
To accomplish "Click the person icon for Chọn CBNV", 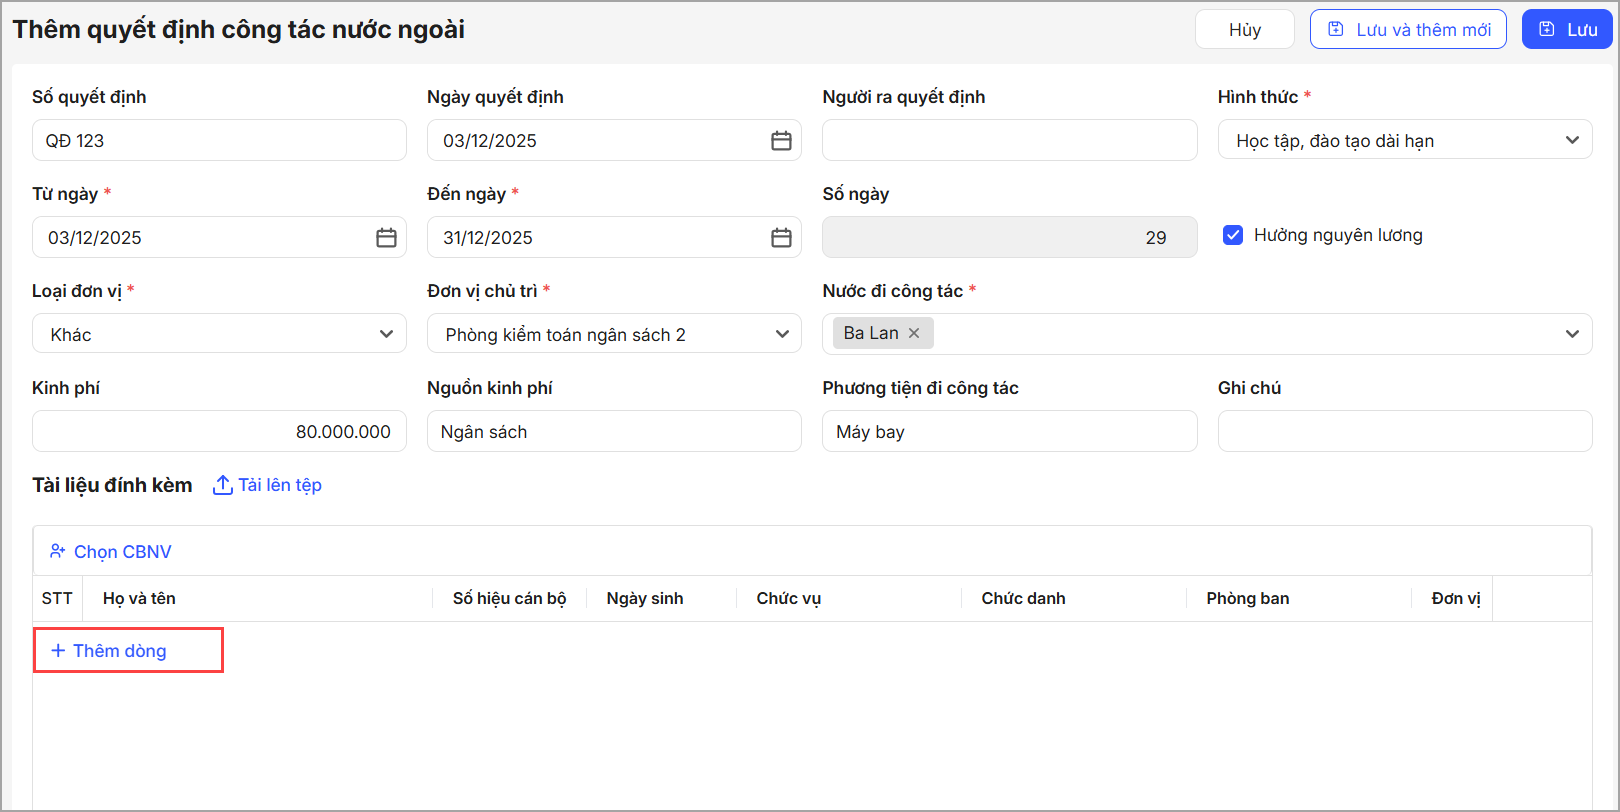I will tap(58, 551).
